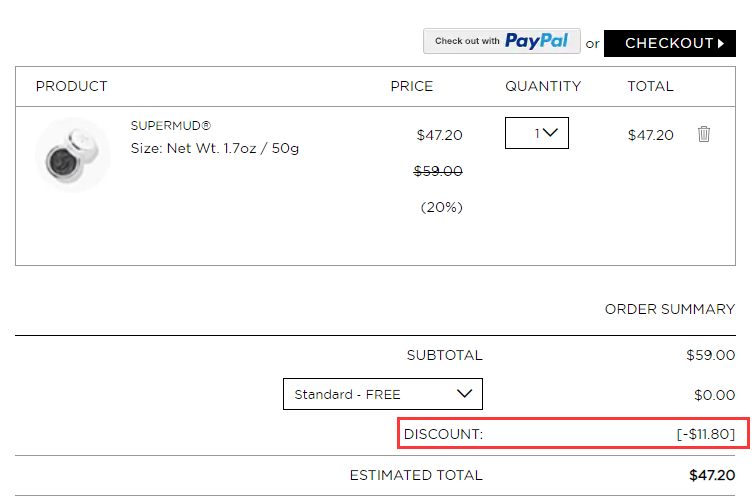Click the (20%) discount percentage label
Image resolution: width=756 pixels, height=501 pixels.
tap(442, 207)
